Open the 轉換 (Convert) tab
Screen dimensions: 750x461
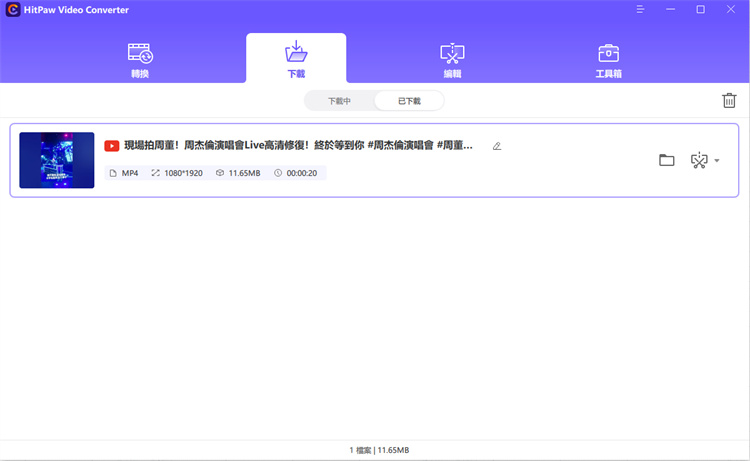point(140,60)
